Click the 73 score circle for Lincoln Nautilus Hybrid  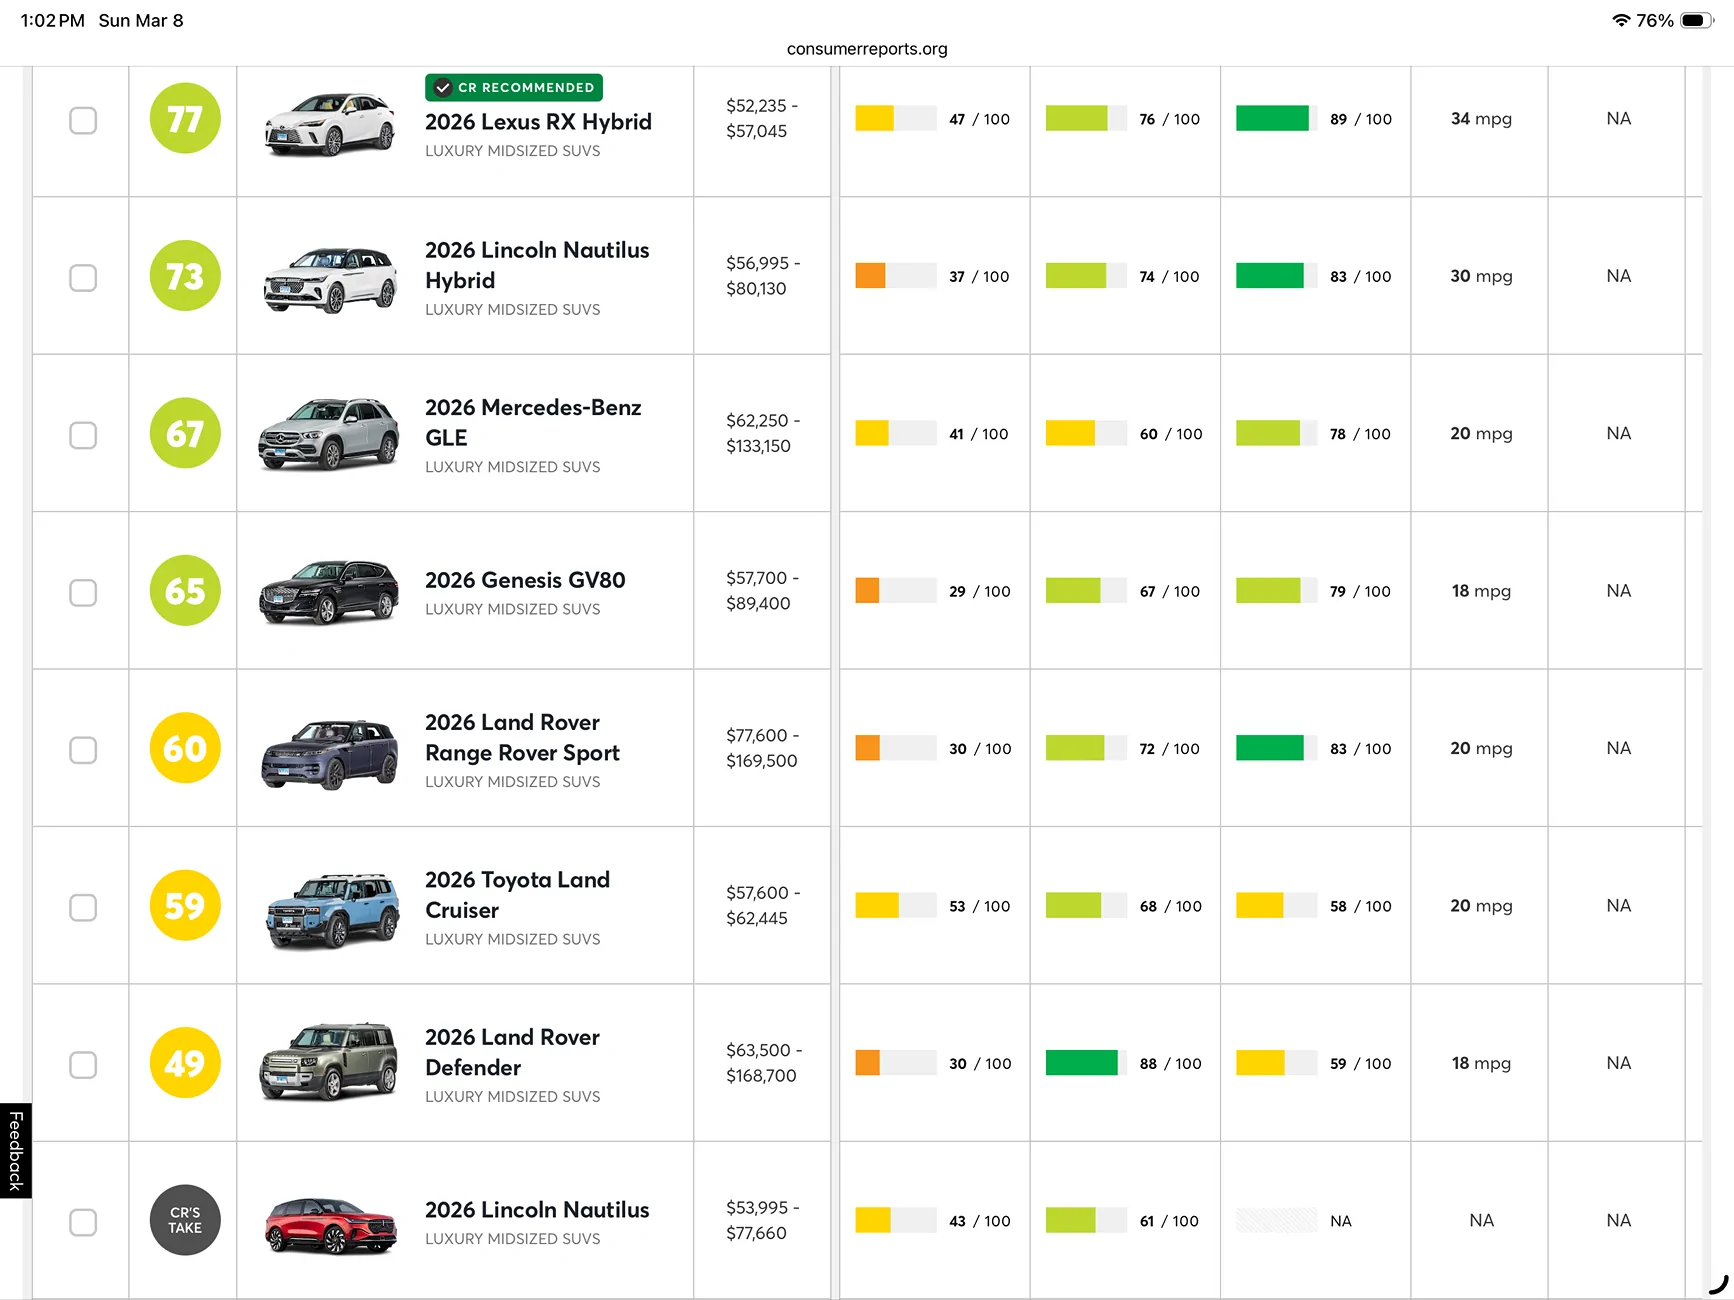185,276
